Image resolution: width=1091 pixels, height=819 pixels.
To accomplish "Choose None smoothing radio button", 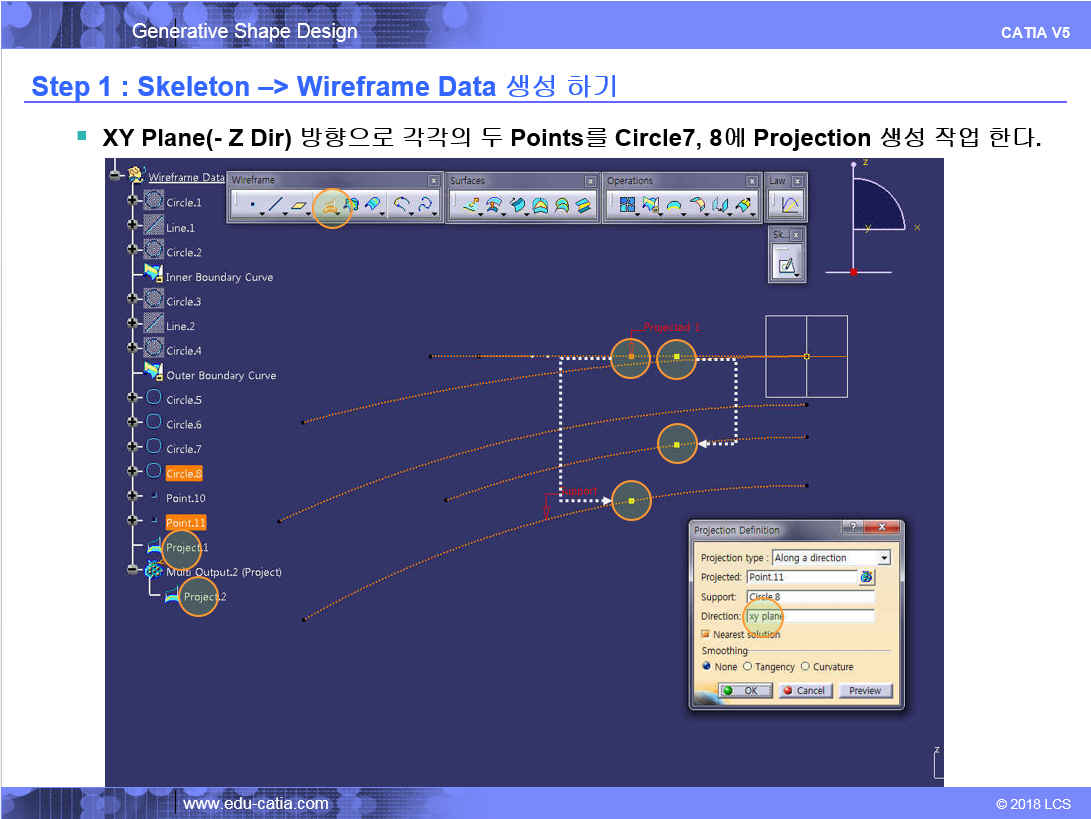I will (x=706, y=666).
